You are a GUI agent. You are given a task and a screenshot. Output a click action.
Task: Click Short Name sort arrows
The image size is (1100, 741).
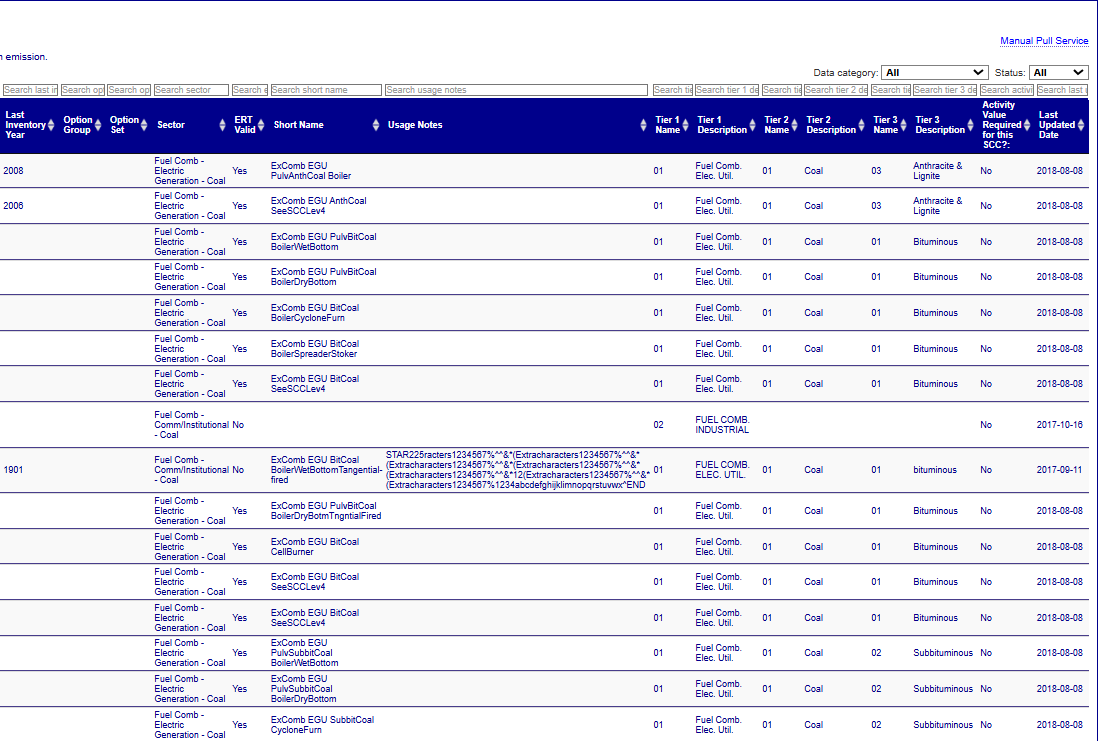(375, 125)
